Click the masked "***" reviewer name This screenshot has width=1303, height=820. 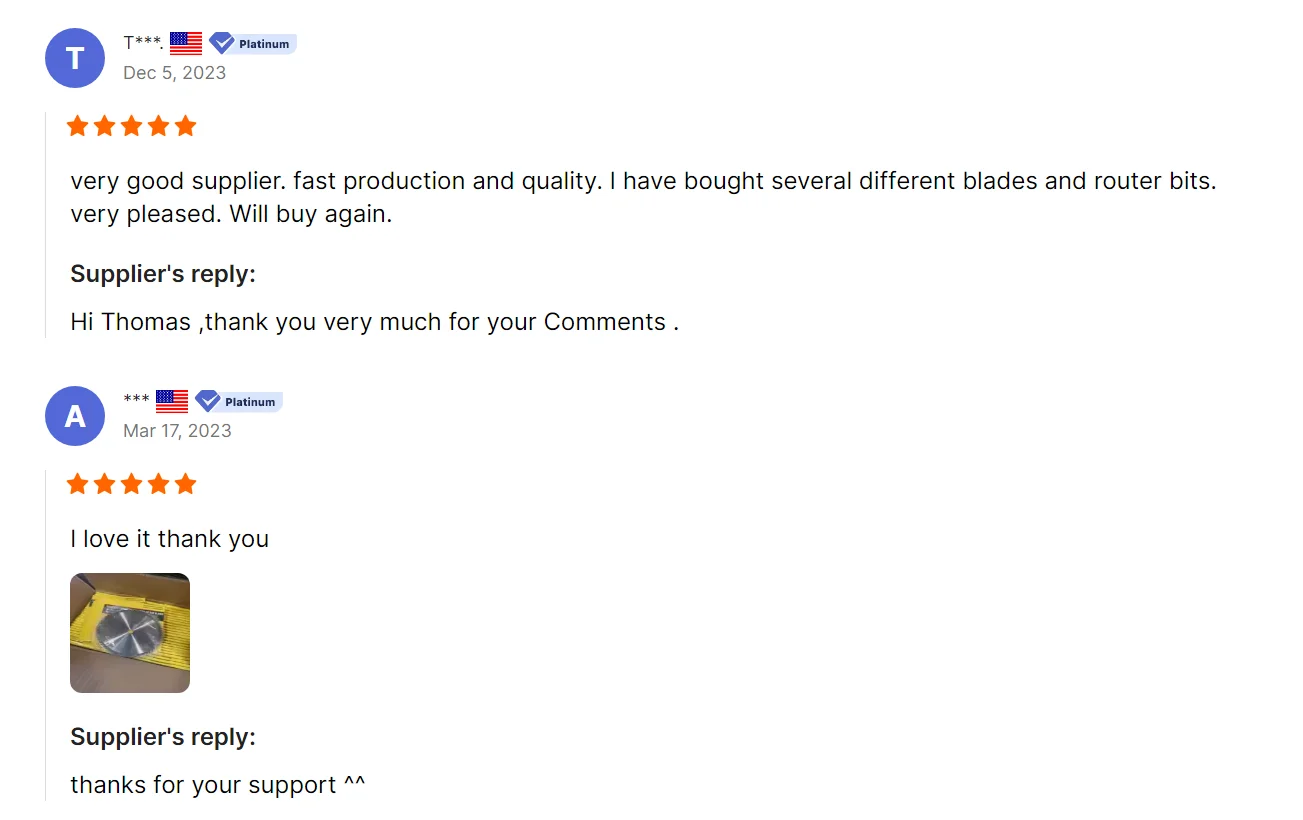[x=136, y=401]
